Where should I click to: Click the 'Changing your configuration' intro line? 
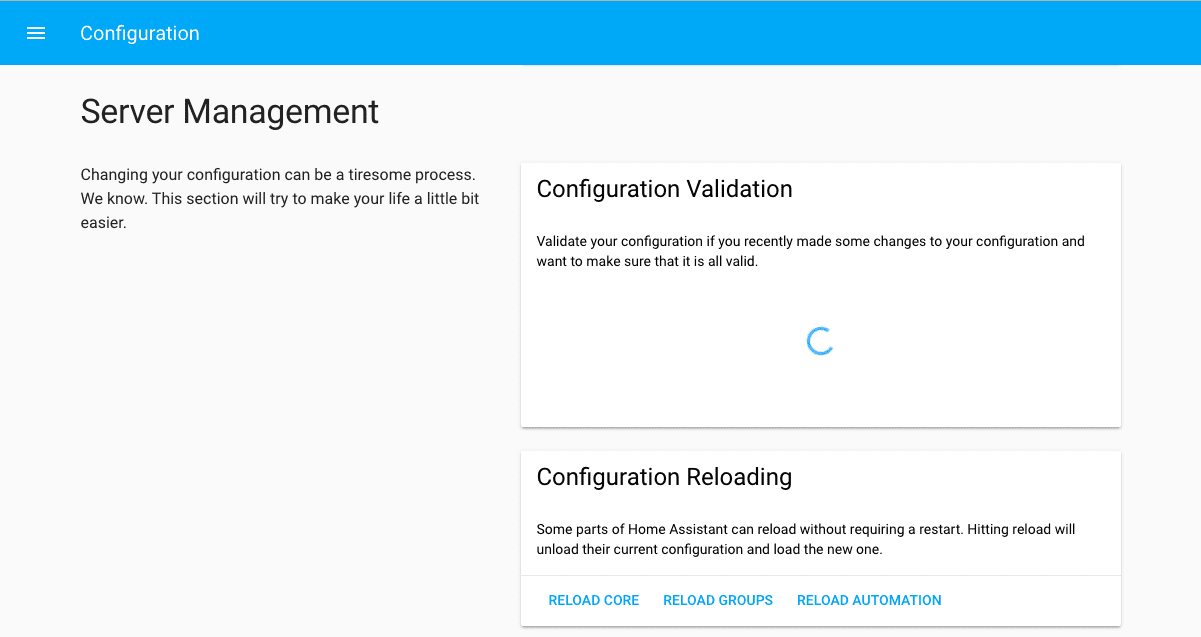point(277,174)
